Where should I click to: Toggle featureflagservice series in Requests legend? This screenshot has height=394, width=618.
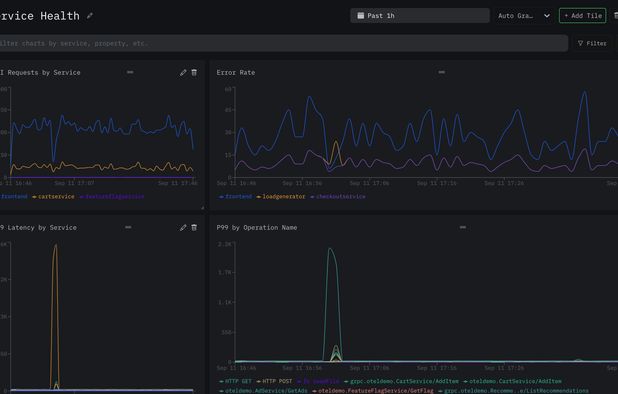click(112, 197)
